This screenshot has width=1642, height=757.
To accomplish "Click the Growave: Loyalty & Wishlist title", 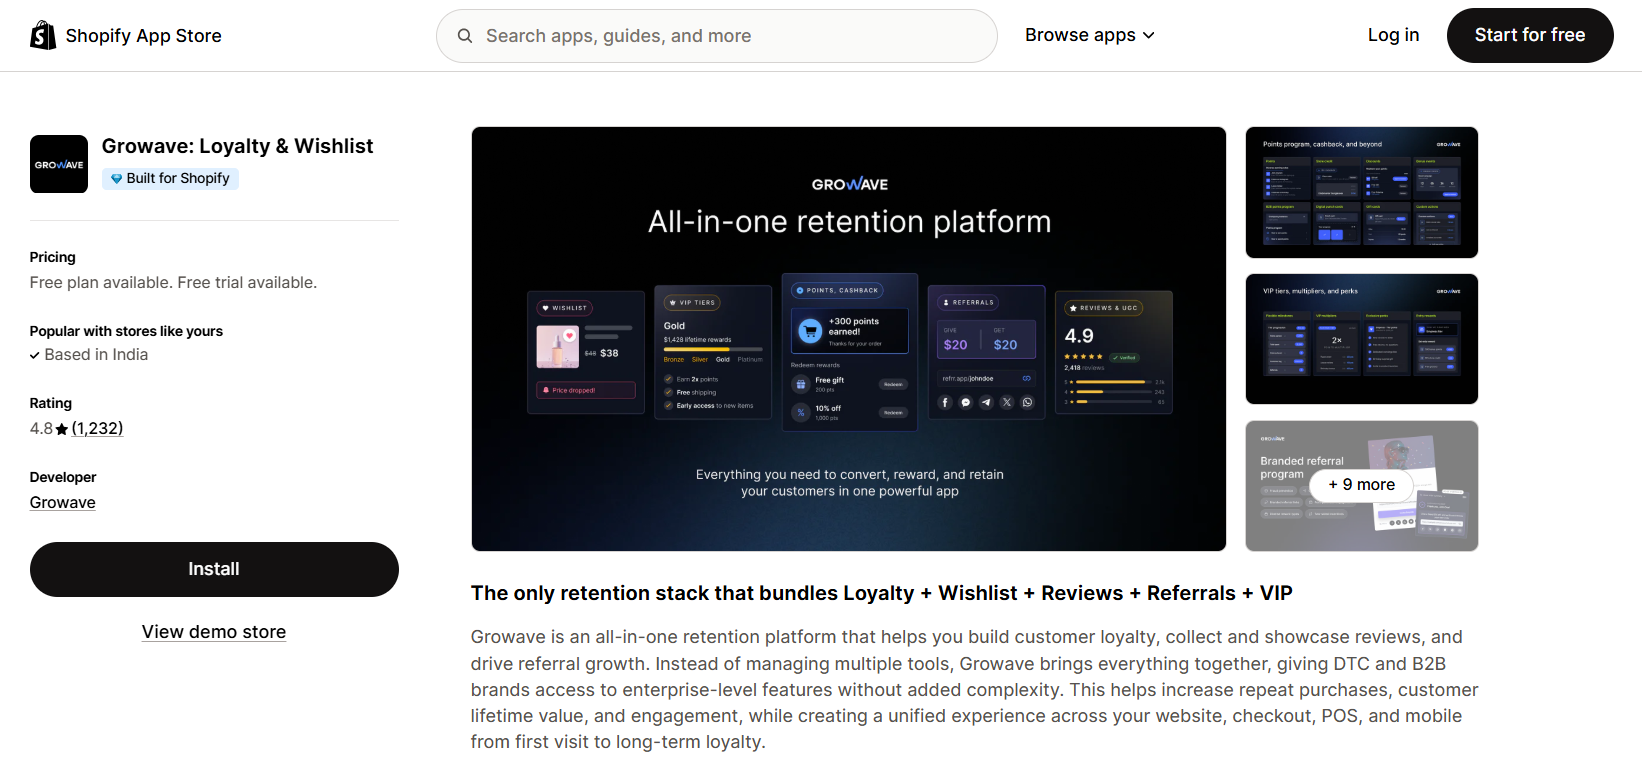I will coord(238,146).
